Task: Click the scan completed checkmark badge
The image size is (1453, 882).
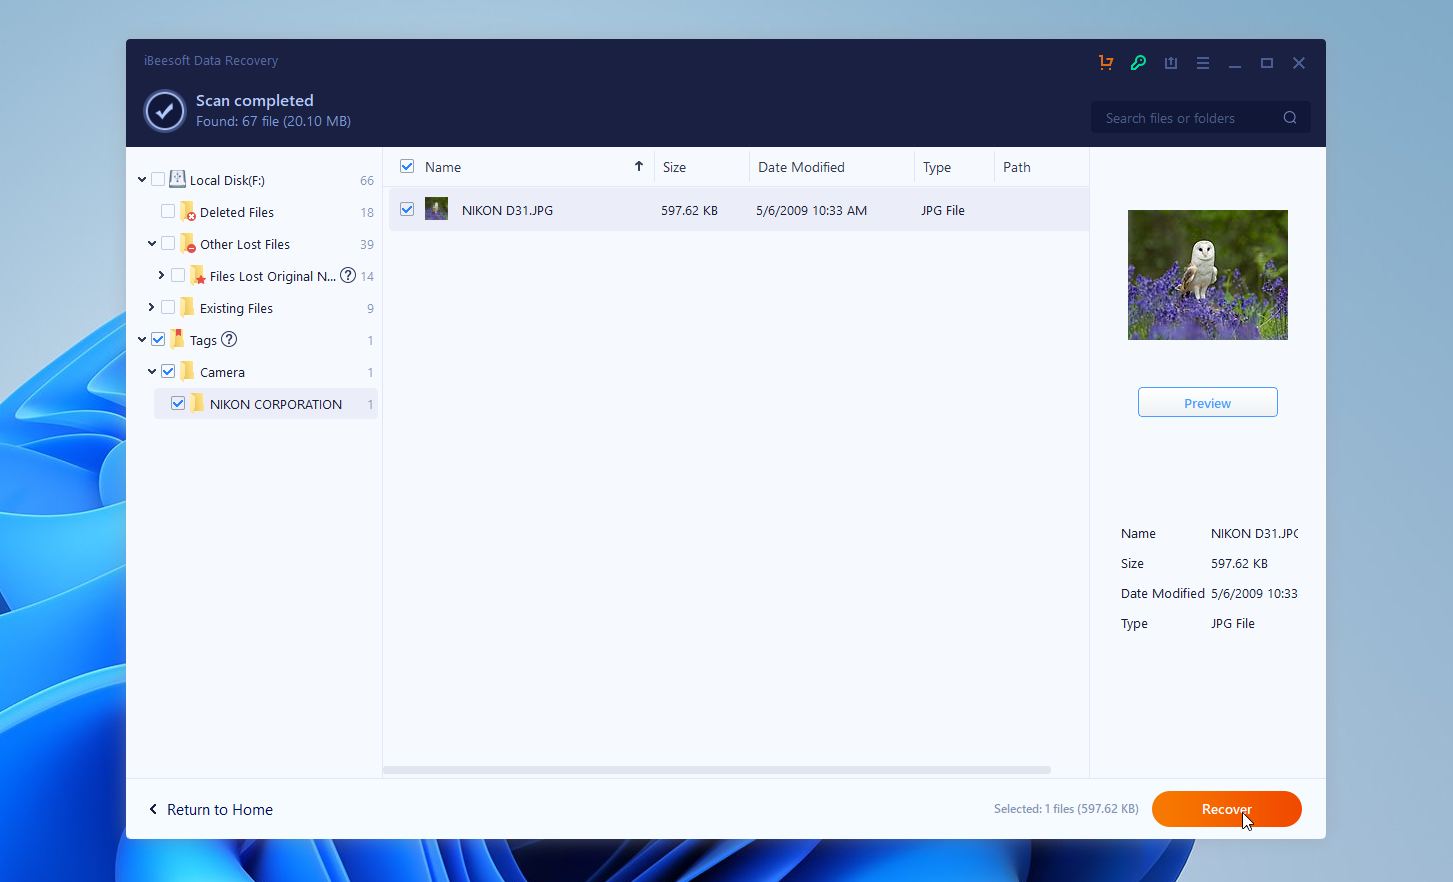Action: coord(164,110)
